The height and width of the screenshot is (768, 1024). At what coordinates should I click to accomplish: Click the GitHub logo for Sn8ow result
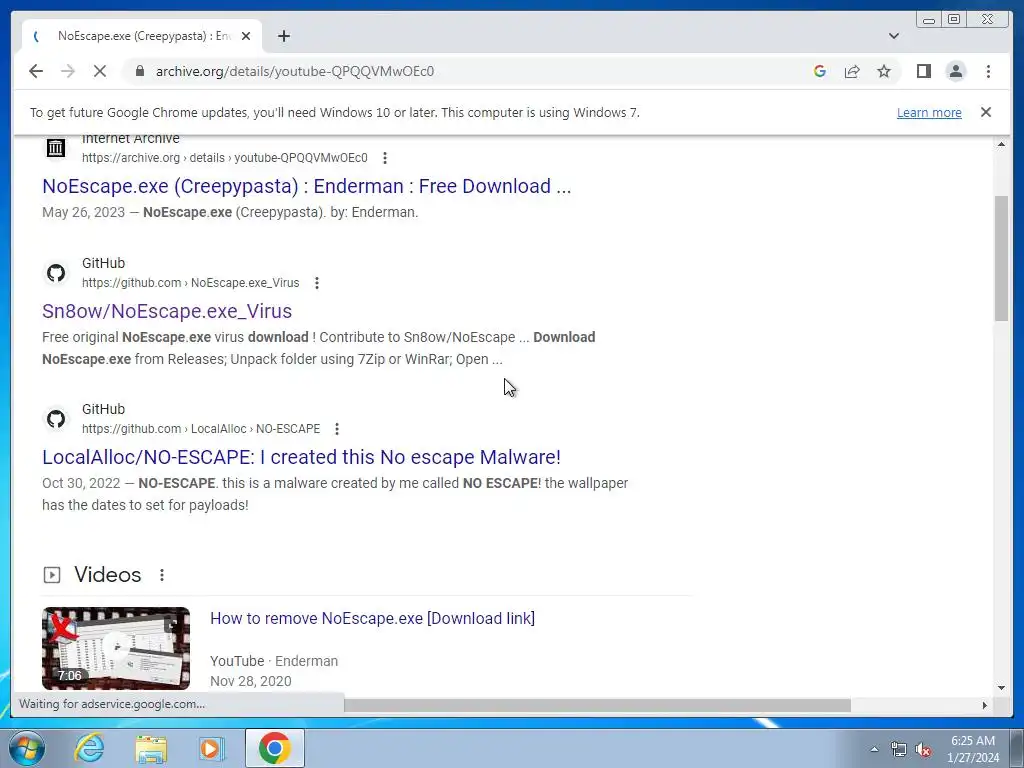click(x=56, y=272)
